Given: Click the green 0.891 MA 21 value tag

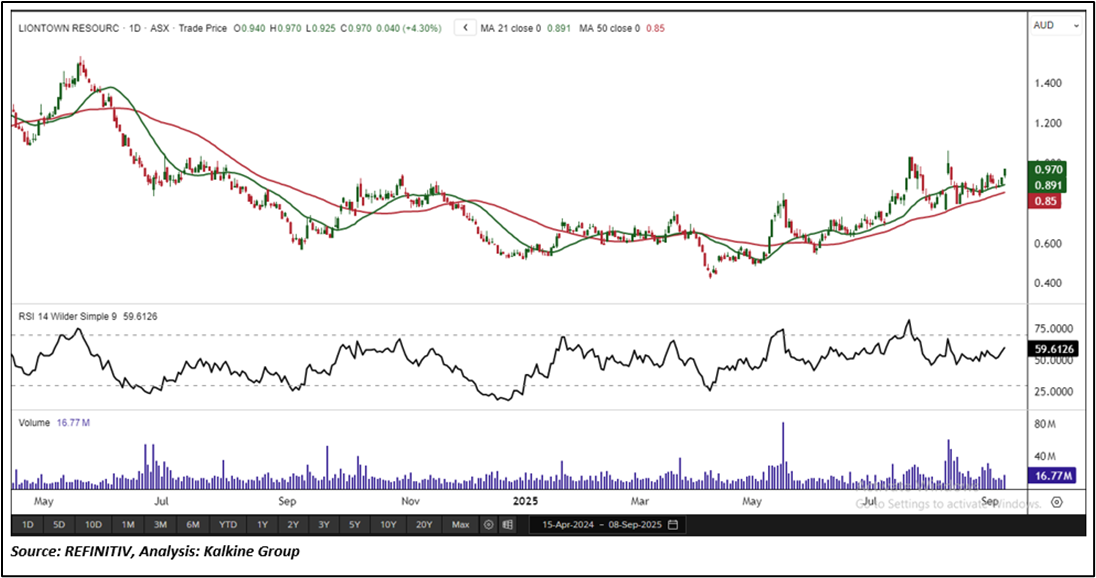Looking at the screenshot, I should 1048,185.
